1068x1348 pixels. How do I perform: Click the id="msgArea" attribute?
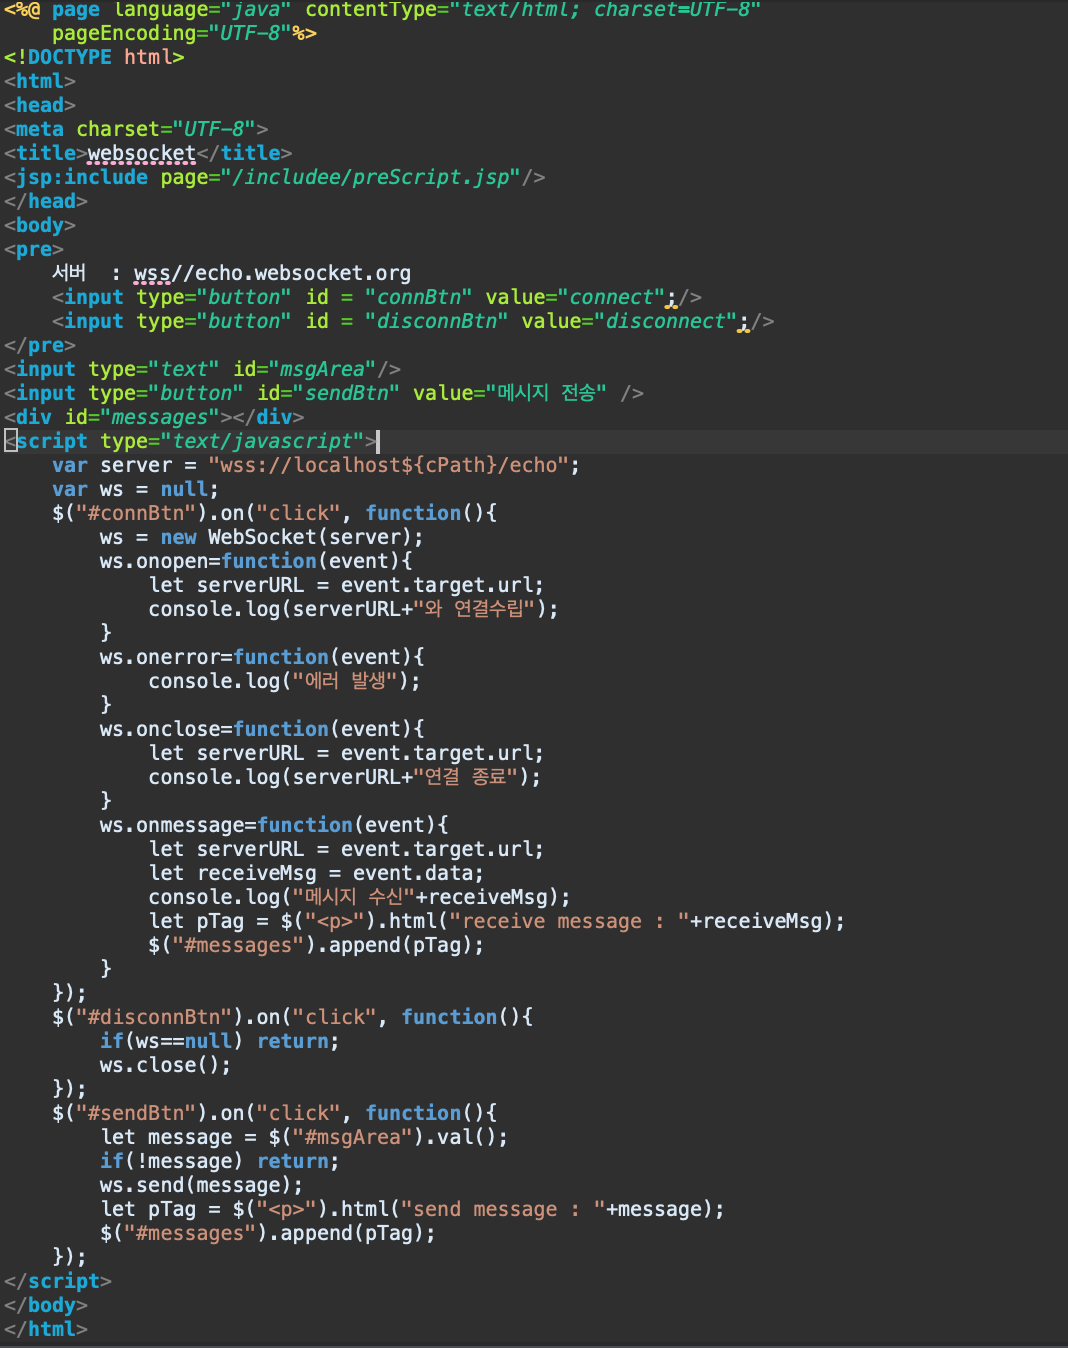click(x=305, y=369)
